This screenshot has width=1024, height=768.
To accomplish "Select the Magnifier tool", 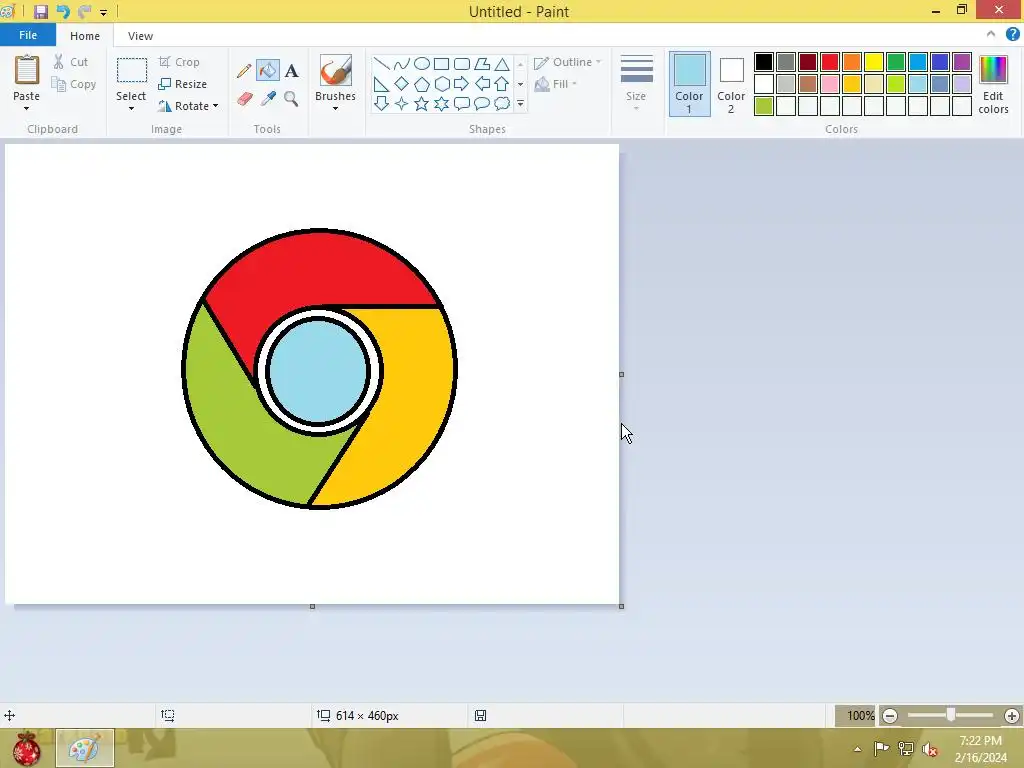I will [291, 99].
